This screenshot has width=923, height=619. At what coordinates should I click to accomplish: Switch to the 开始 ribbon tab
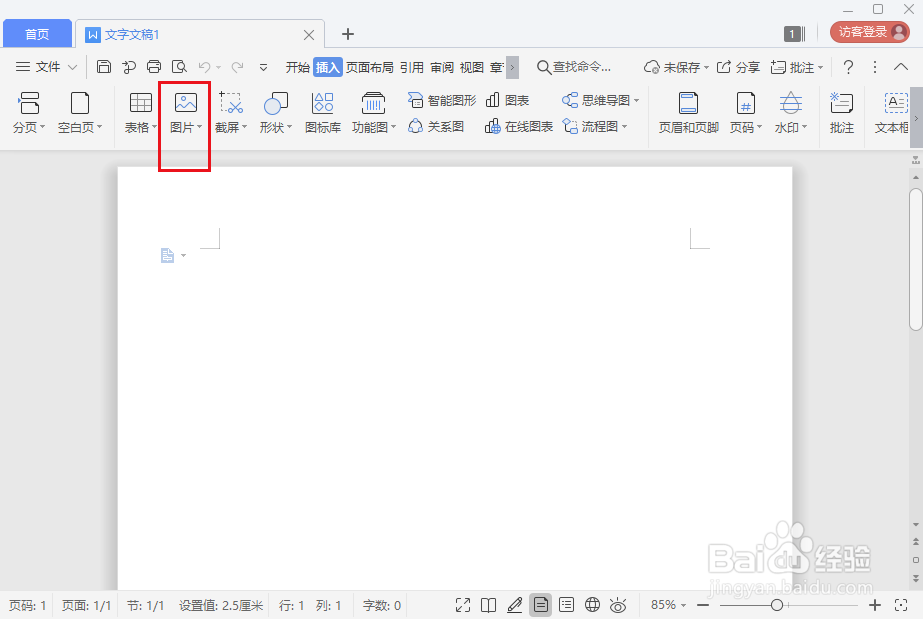(x=297, y=67)
